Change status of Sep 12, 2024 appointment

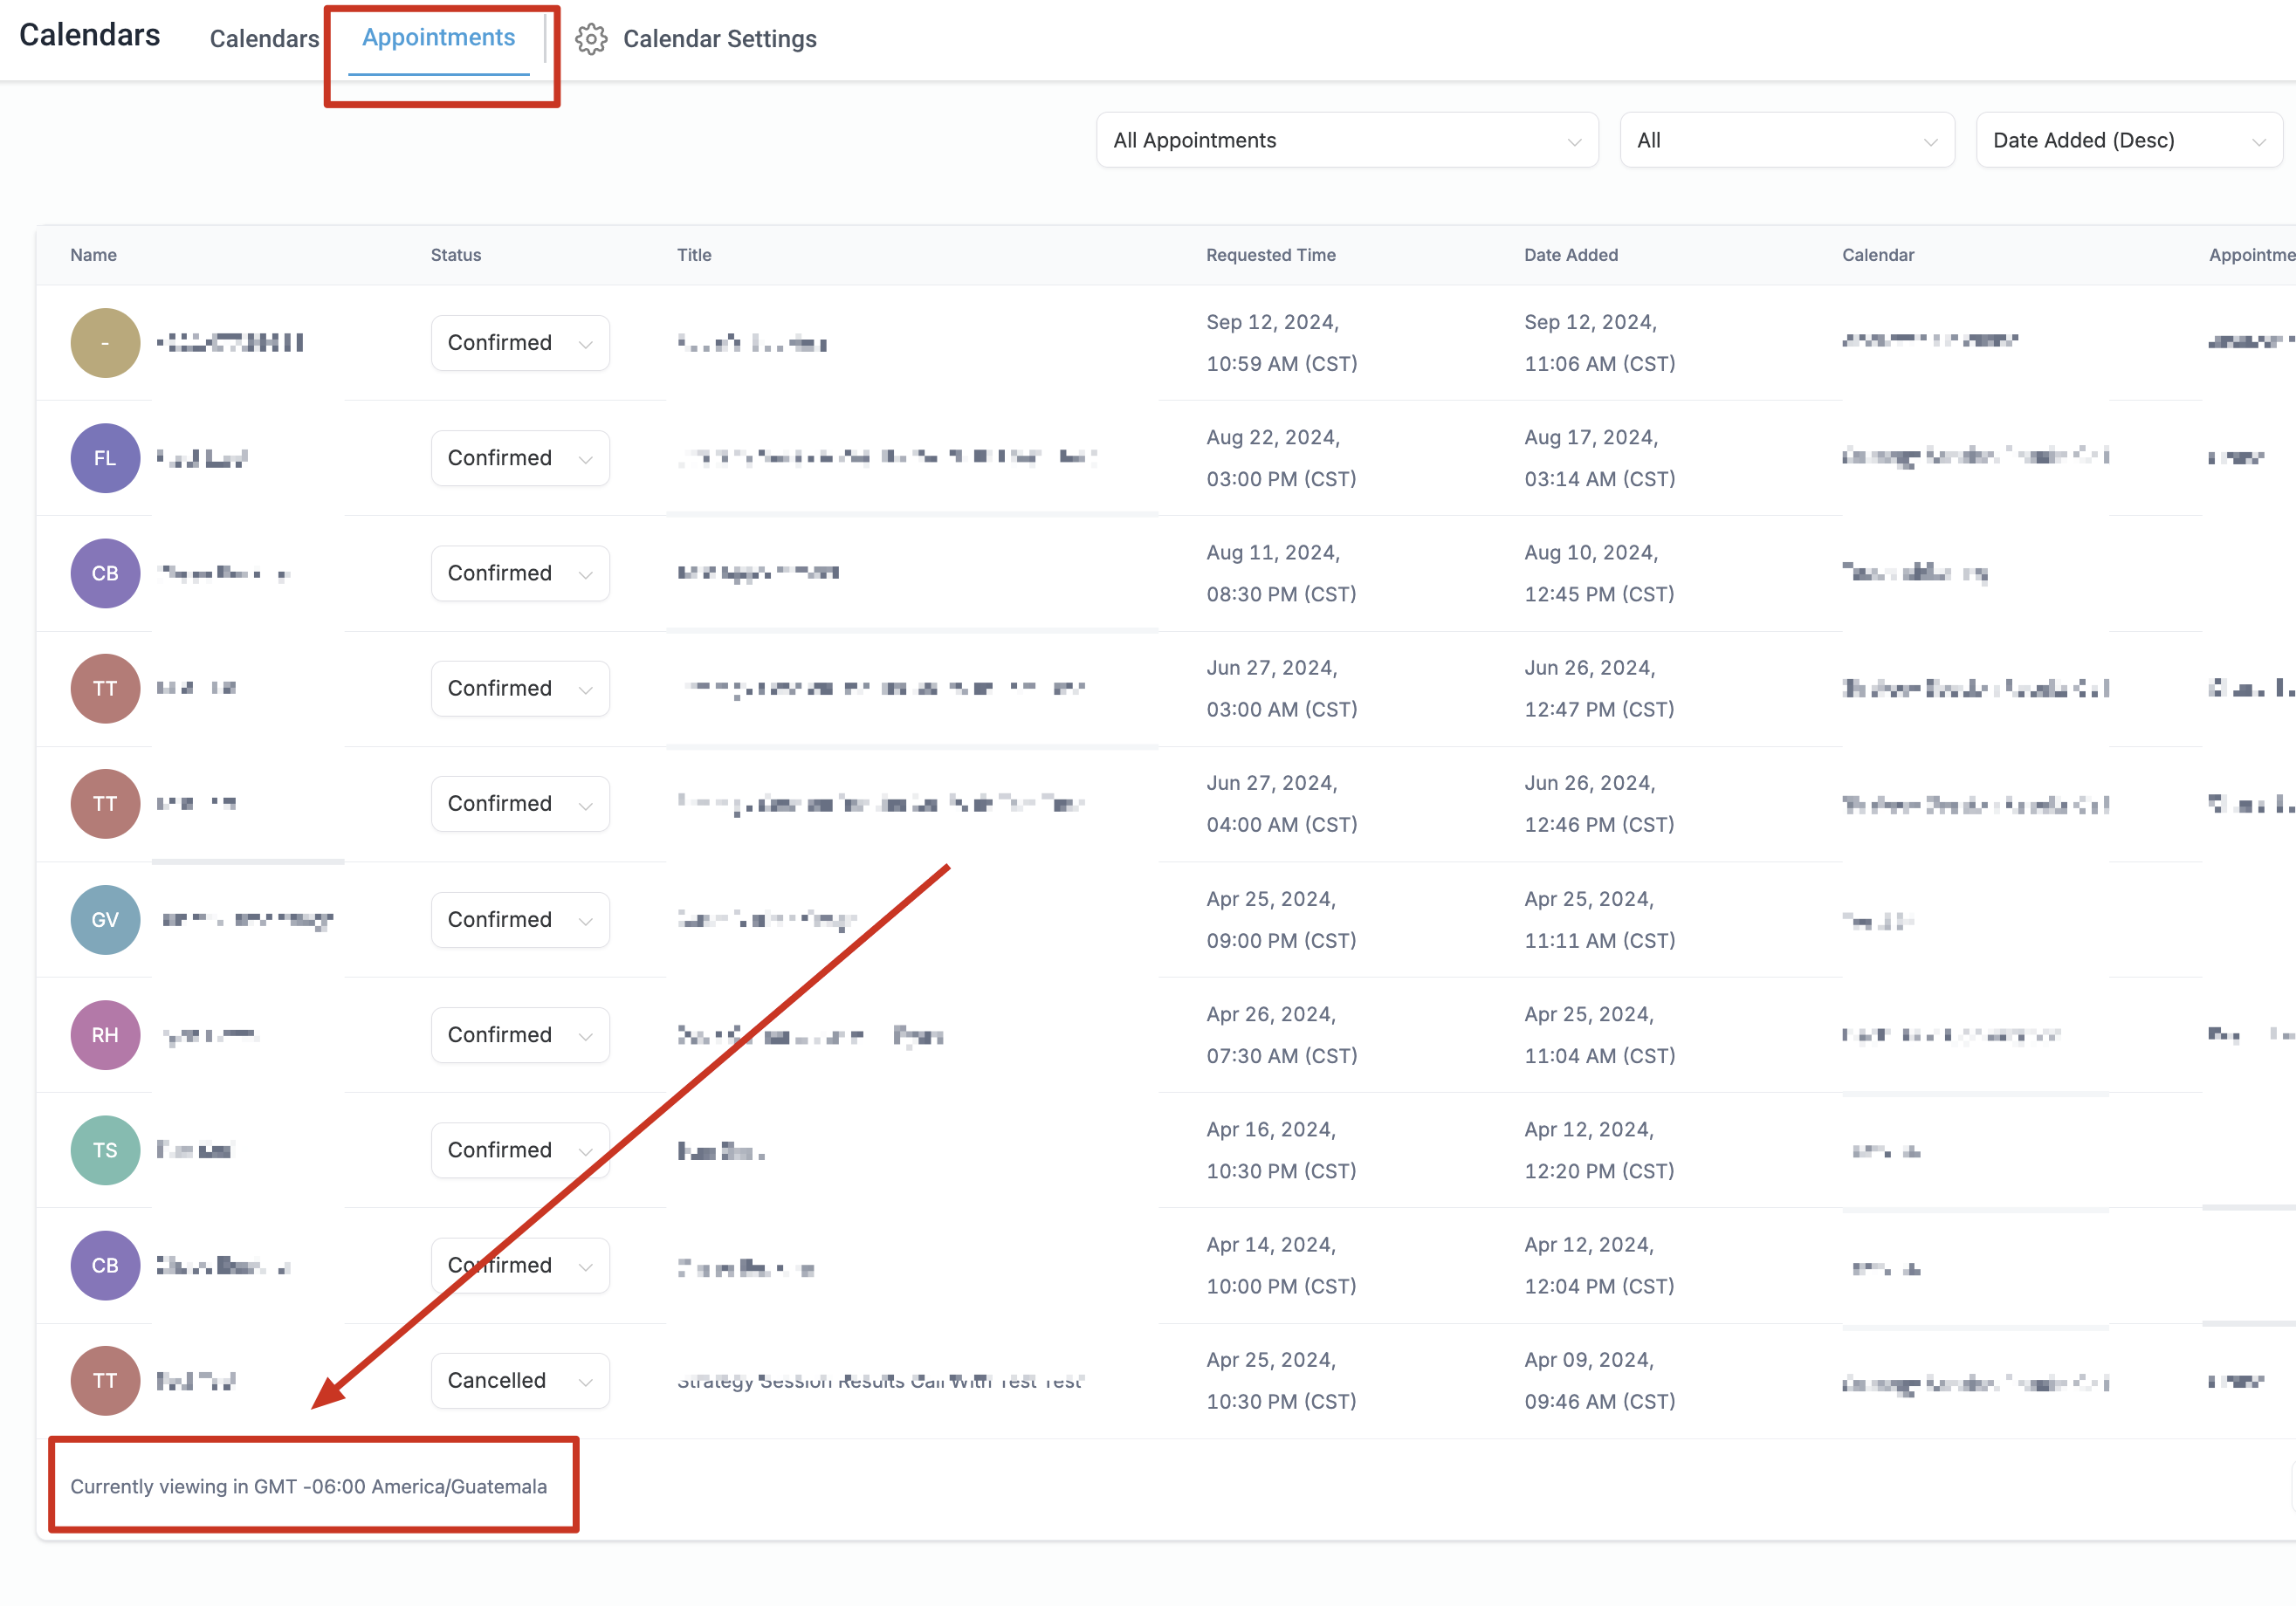(520, 343)
